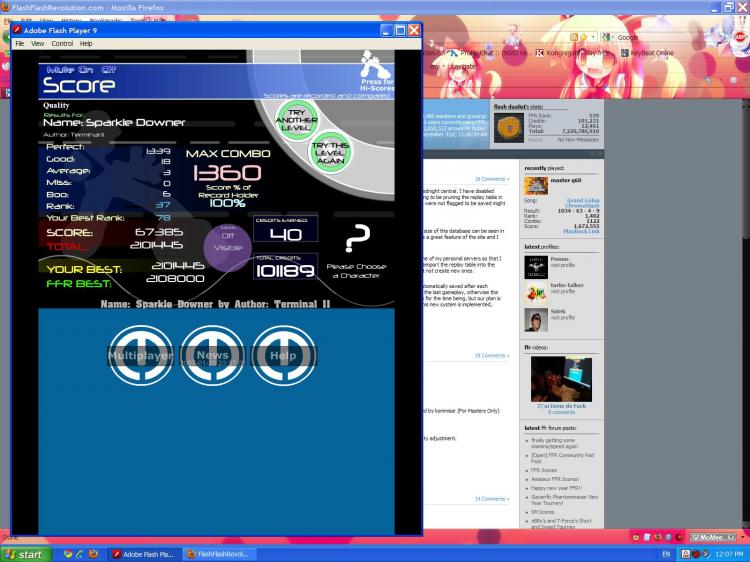This screenshot has width=750, height=562.
Task: Open the Playback Link
Action: (581, 231)
